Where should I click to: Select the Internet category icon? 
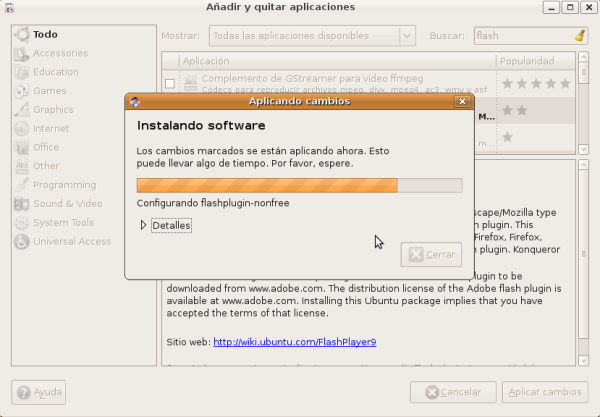tap(22, 129)
